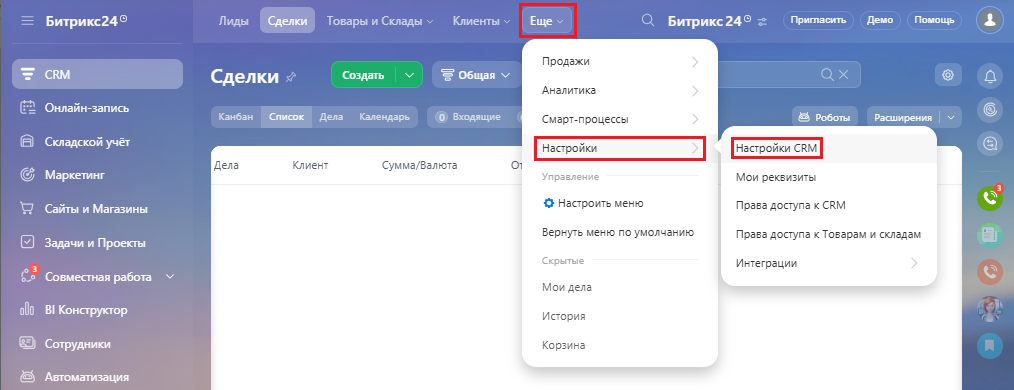Click the pin icon next to Сделки title
1014x390 pixels.
[291, 77]
